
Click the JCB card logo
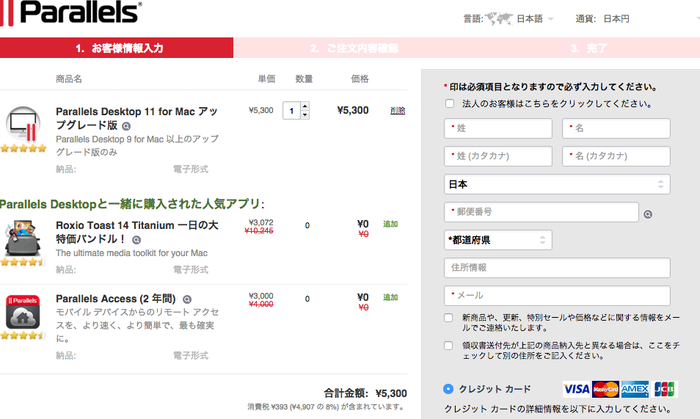(664, 389)
